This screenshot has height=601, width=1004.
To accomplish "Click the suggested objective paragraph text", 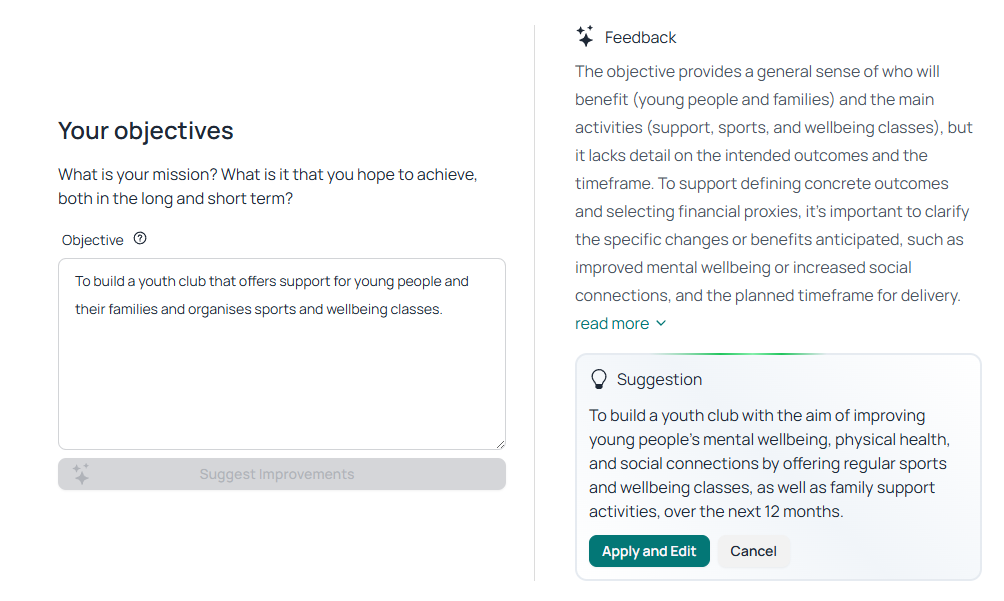I will (x=767, y=463).
